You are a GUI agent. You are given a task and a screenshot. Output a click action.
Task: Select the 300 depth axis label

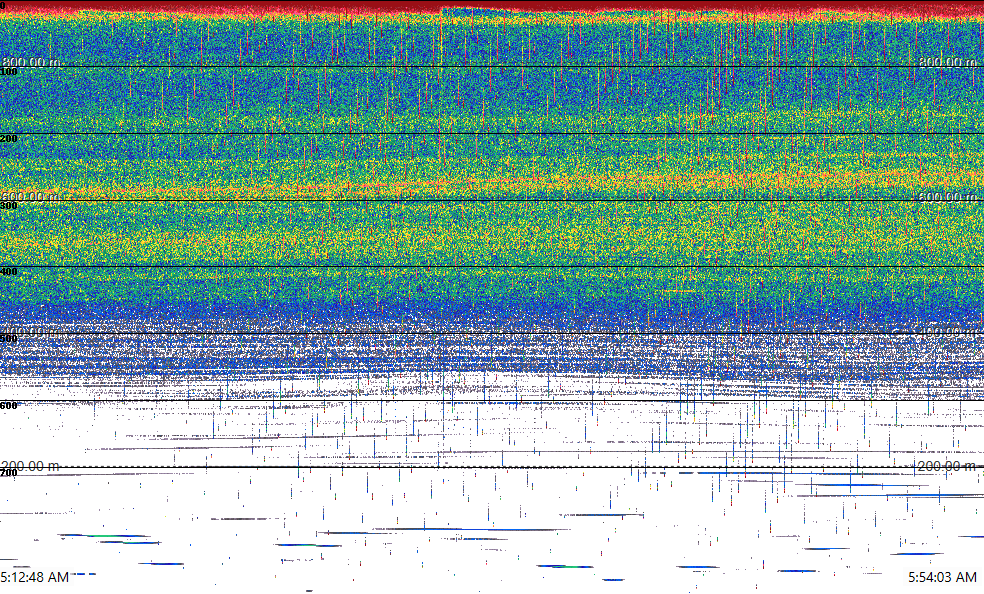9,205
